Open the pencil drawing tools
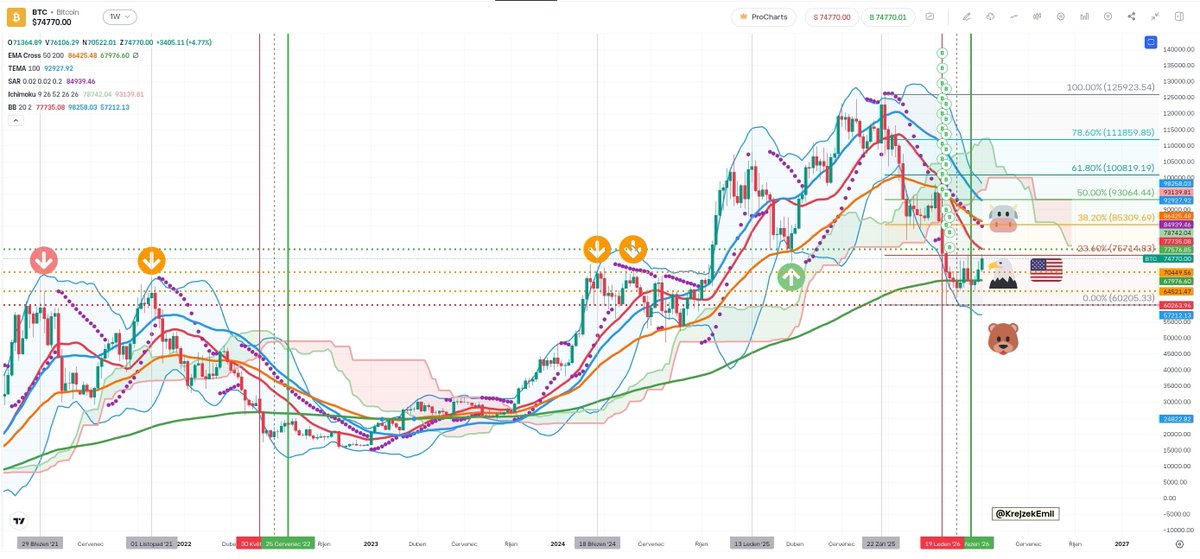 [966, 17]
